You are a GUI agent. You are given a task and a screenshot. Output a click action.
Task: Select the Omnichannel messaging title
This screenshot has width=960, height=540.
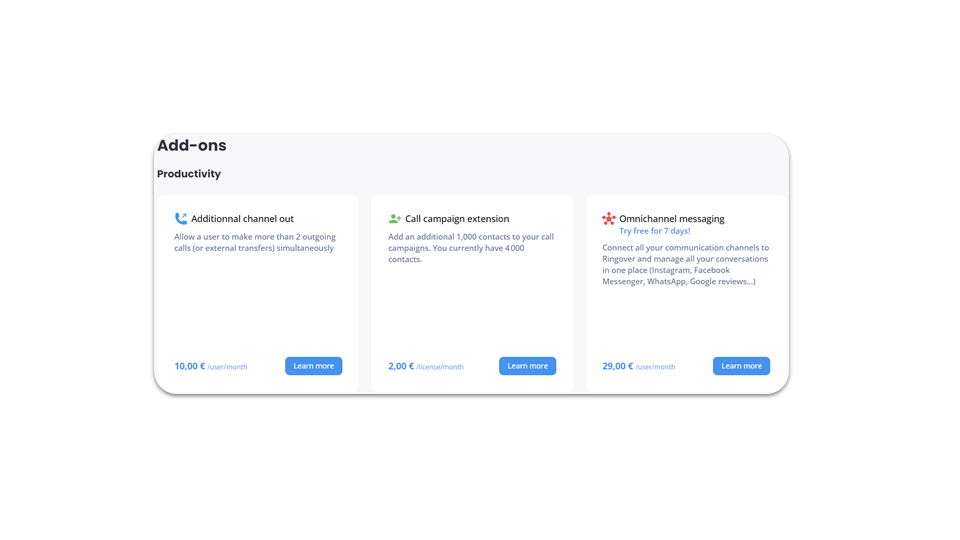point(672,219)
